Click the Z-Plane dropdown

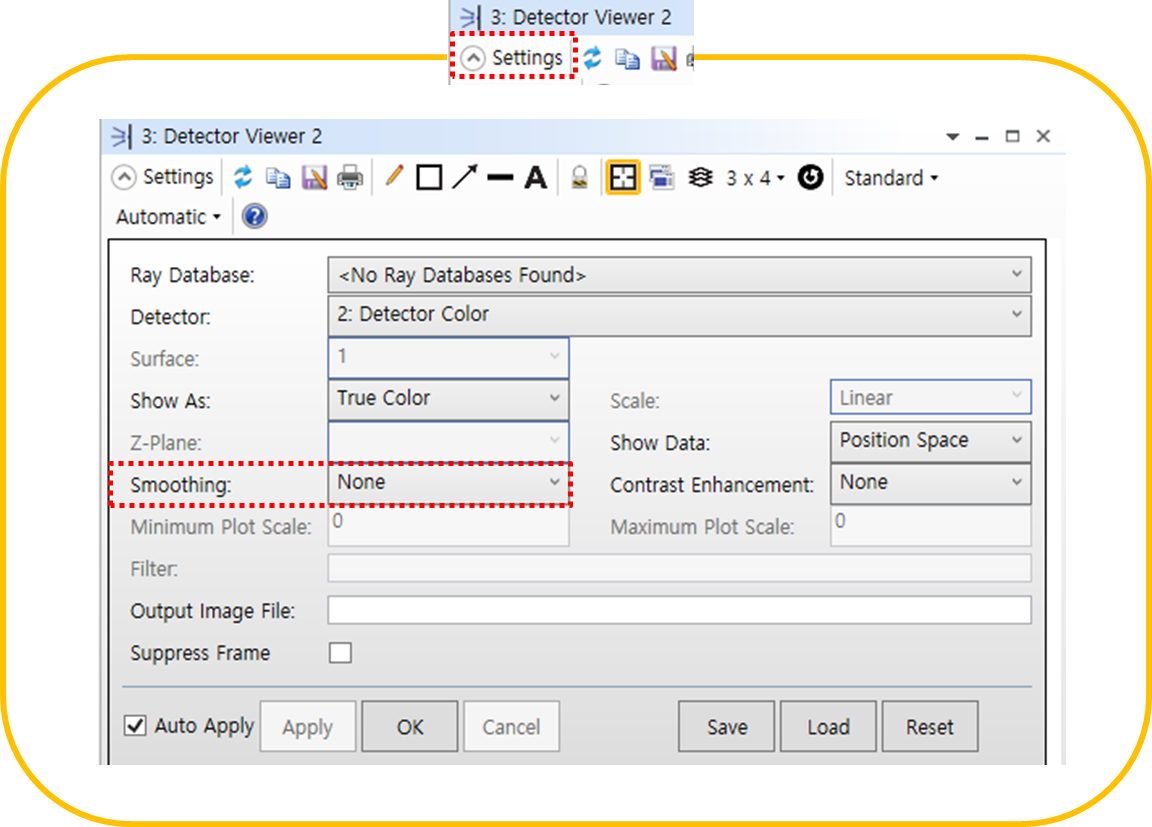click(448, 441)
